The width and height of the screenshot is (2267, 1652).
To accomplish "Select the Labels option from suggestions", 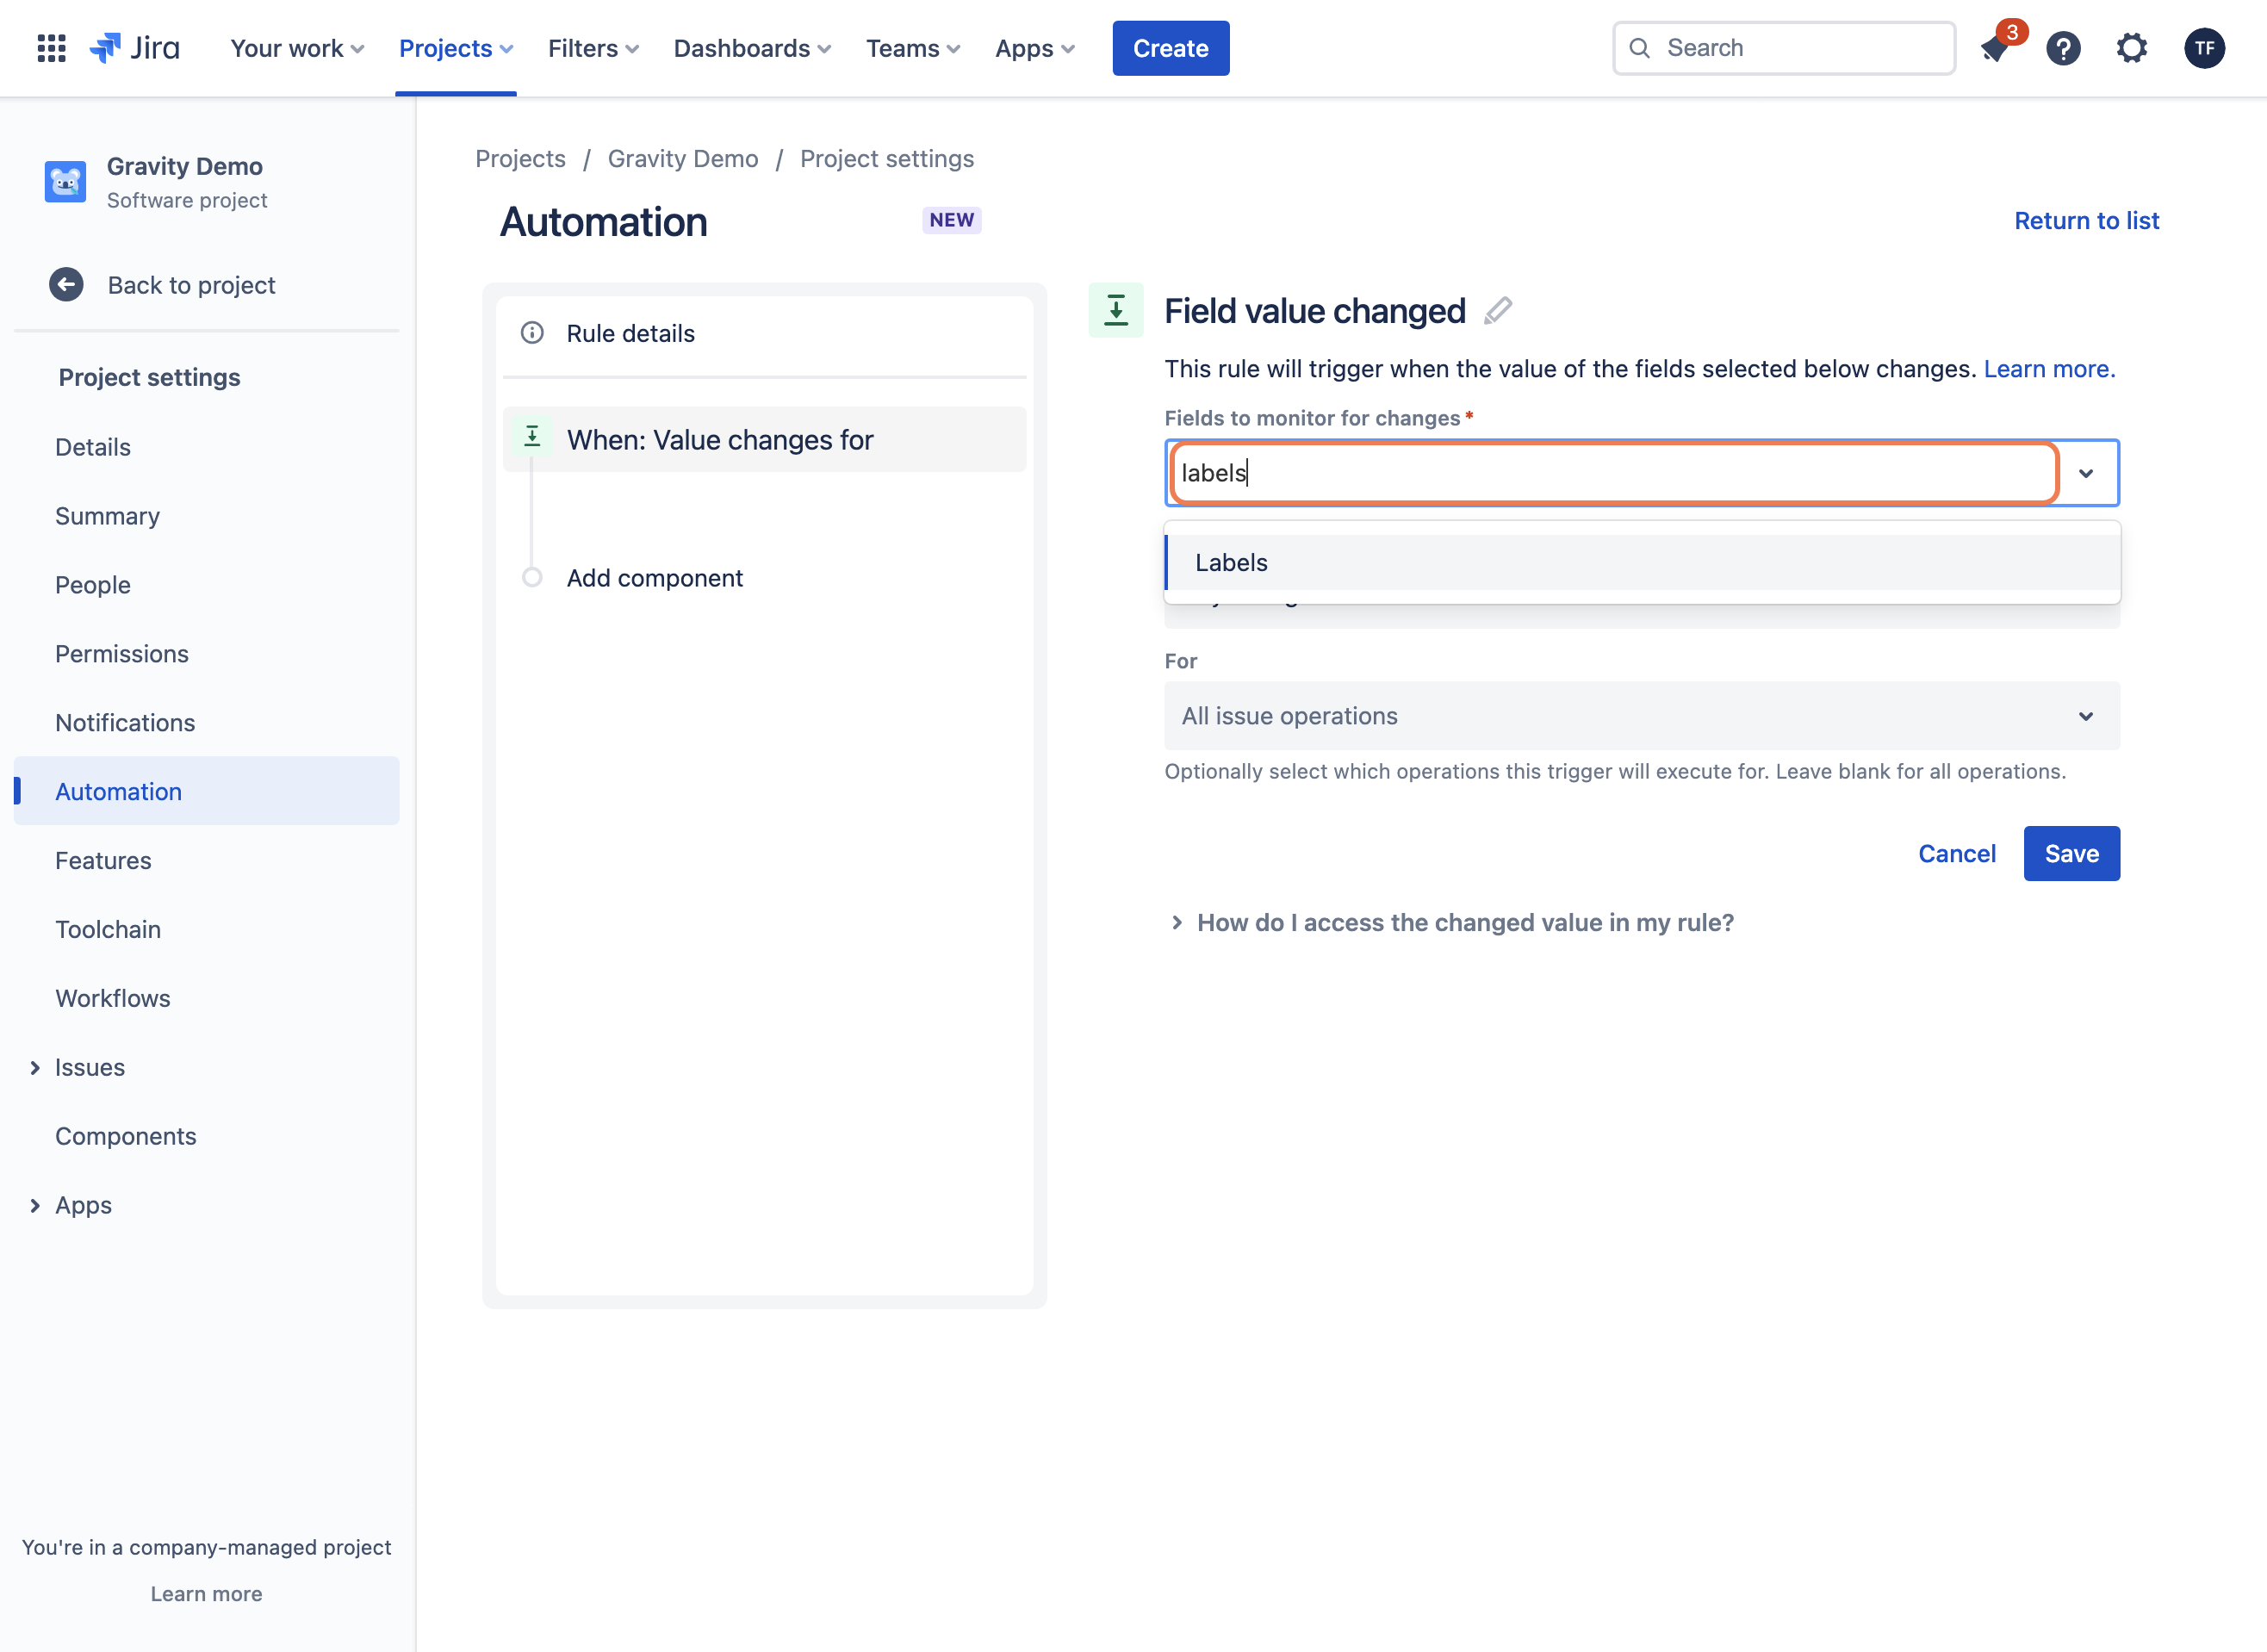I will (x=1641, y=562).
